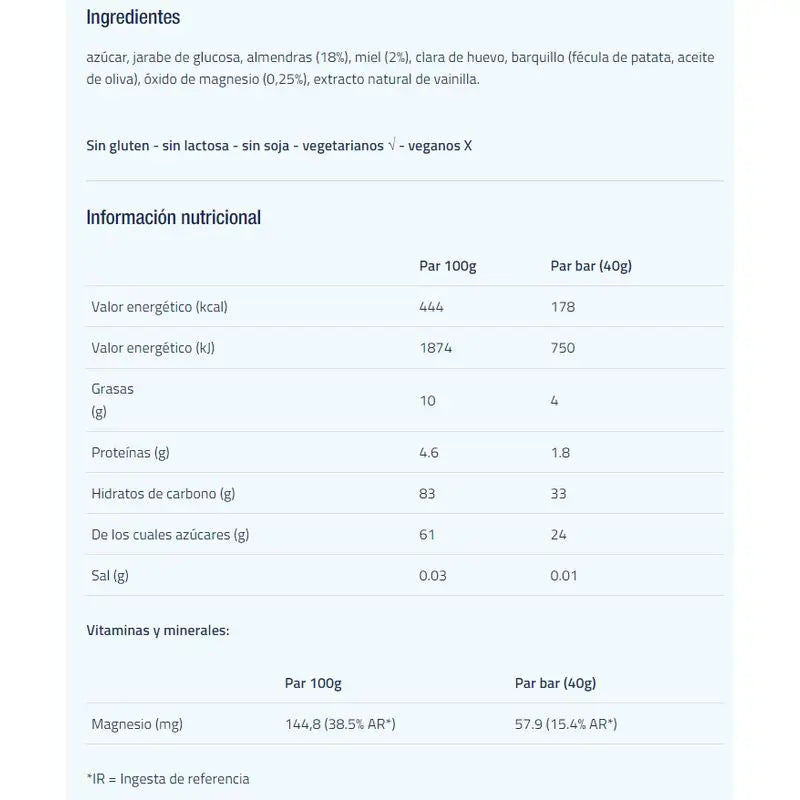This screenshot has width=800, height=800.
Task: Select the 'Sal (g)' row label
Action: coord(110,575)
